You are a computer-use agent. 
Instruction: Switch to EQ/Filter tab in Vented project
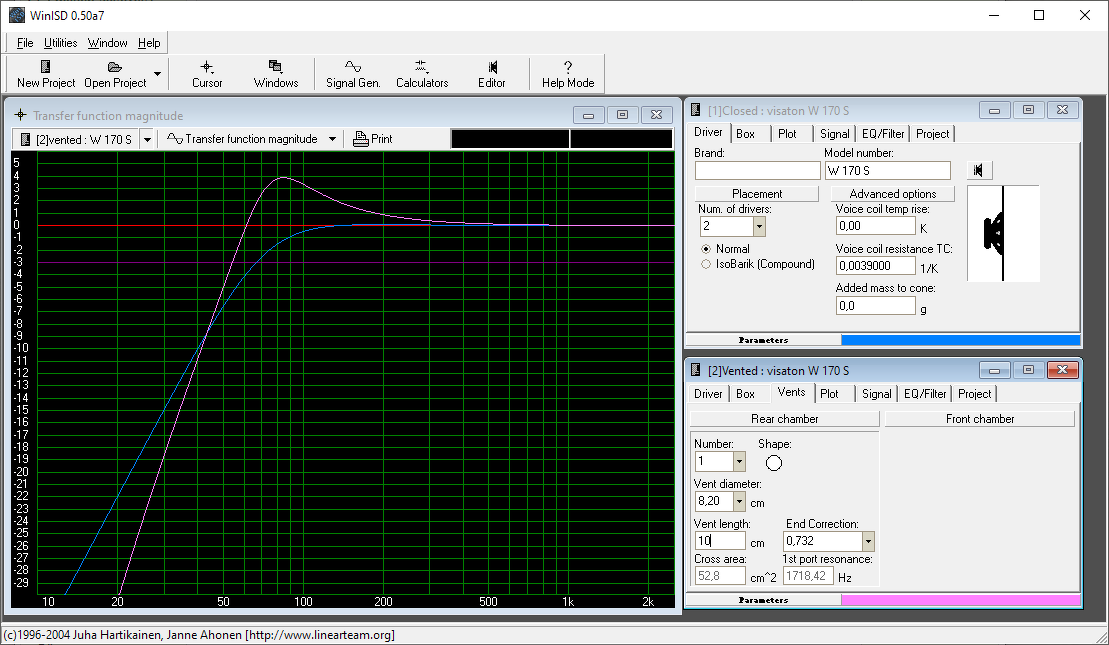click(x=925, y=394)
